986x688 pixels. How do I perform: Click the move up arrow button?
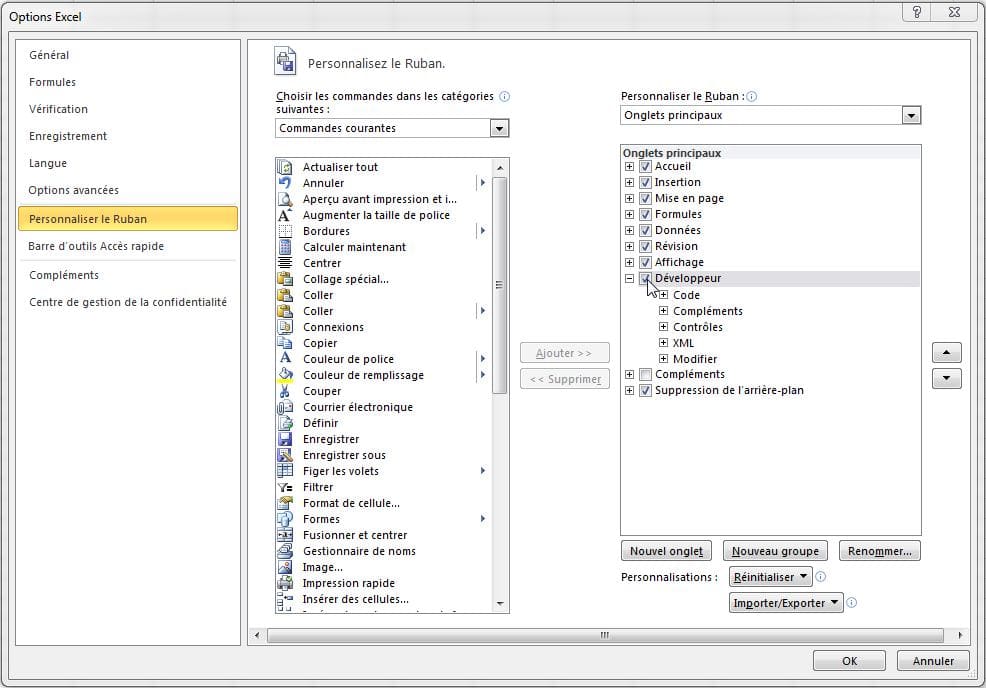tap(946, 353)
